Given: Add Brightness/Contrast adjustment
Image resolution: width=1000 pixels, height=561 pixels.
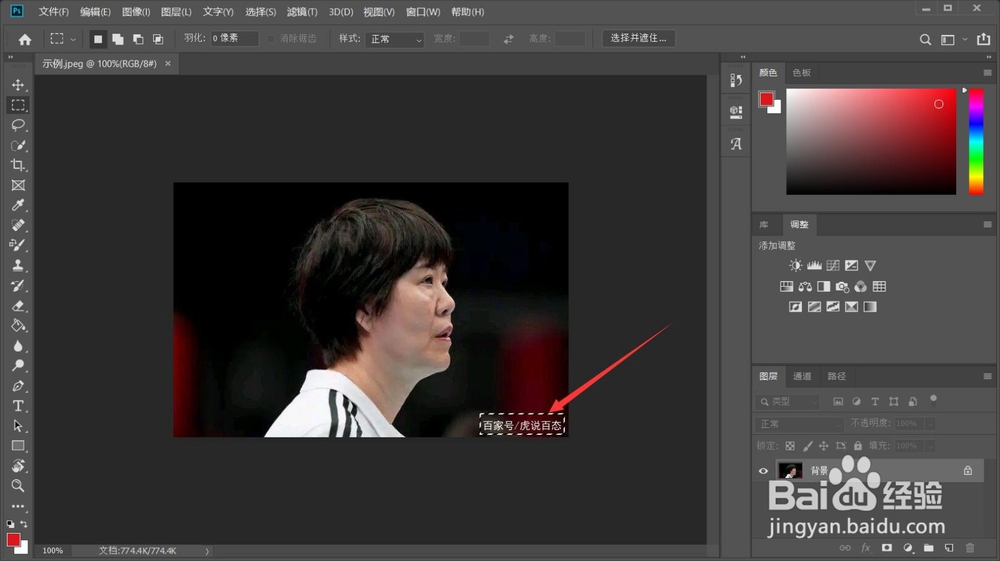Looking at the screenshot, I should pos(795,265).
